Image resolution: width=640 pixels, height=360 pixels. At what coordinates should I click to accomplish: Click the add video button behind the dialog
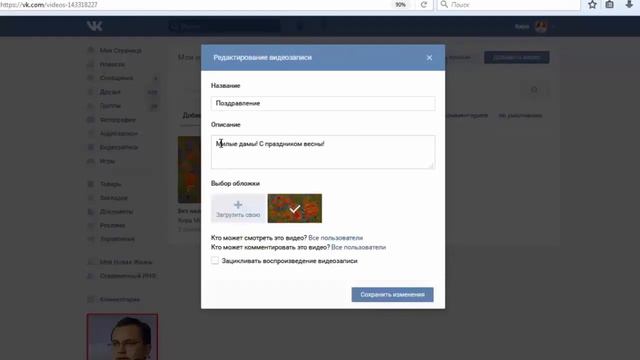click(x=516, y=58)
